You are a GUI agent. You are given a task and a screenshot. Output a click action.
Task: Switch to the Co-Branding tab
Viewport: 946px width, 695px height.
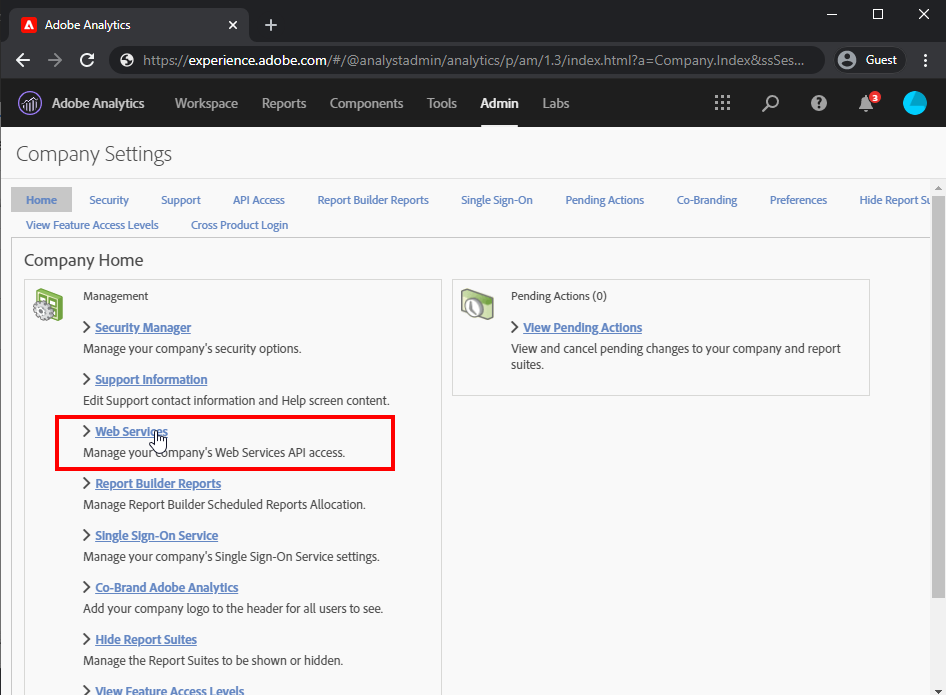[707, 200]
